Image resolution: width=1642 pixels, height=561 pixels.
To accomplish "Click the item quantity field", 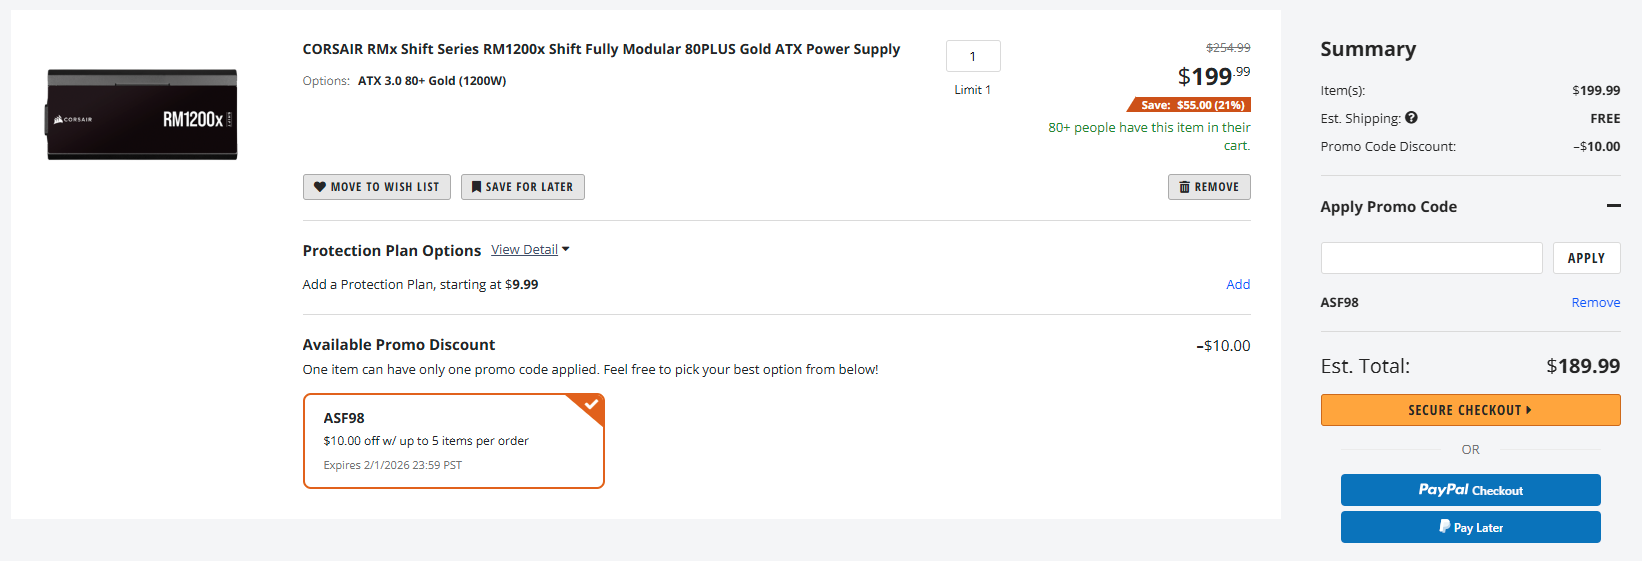I will (x=972, y=57).
